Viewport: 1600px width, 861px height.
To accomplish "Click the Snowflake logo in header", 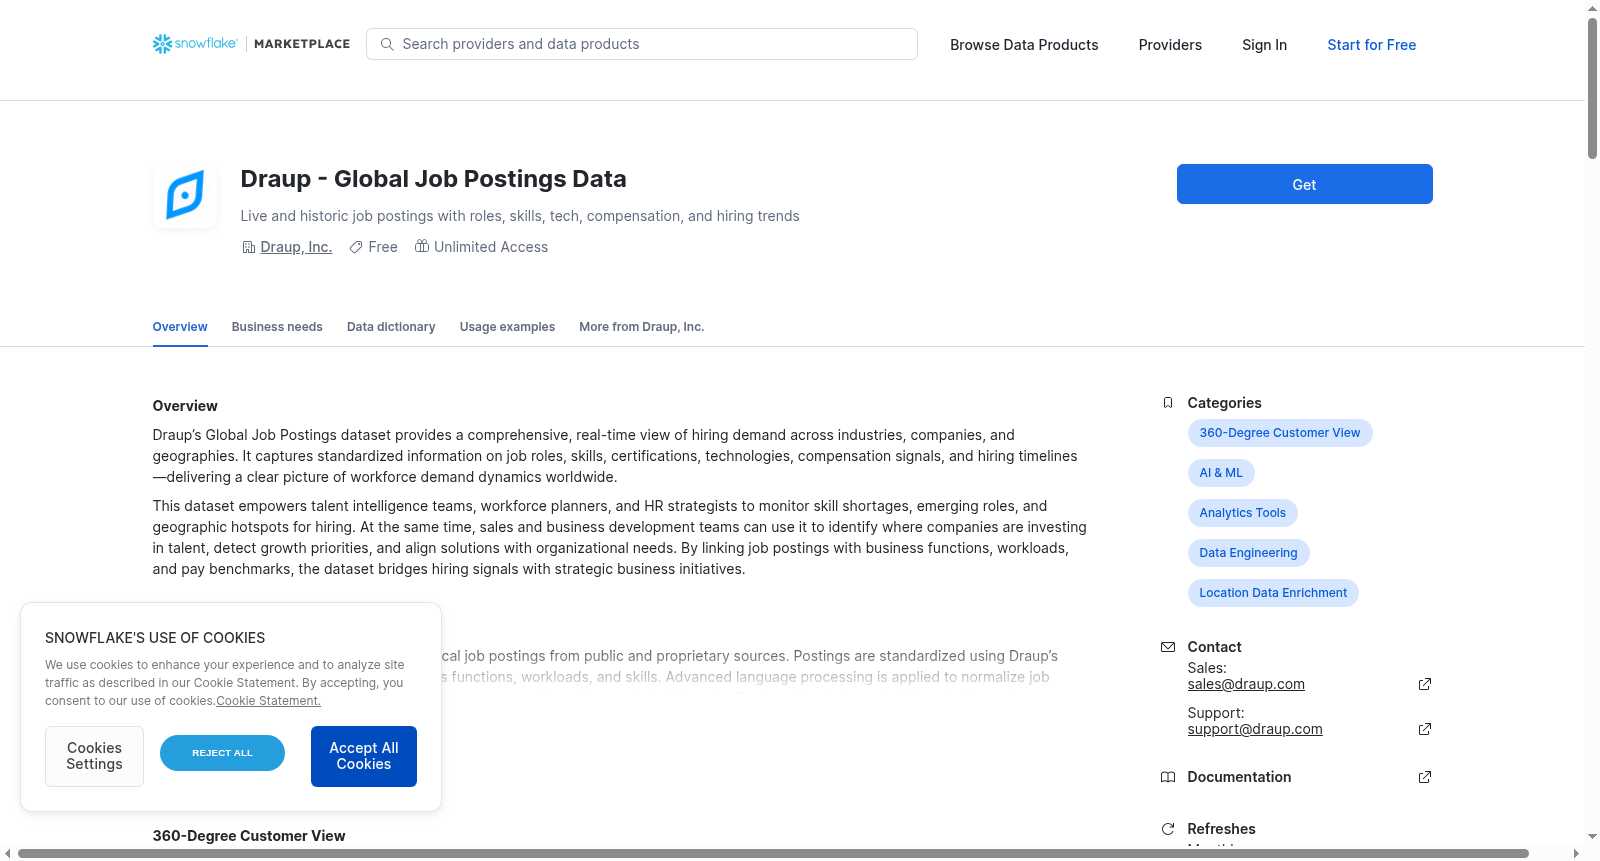I will (195, 44).
